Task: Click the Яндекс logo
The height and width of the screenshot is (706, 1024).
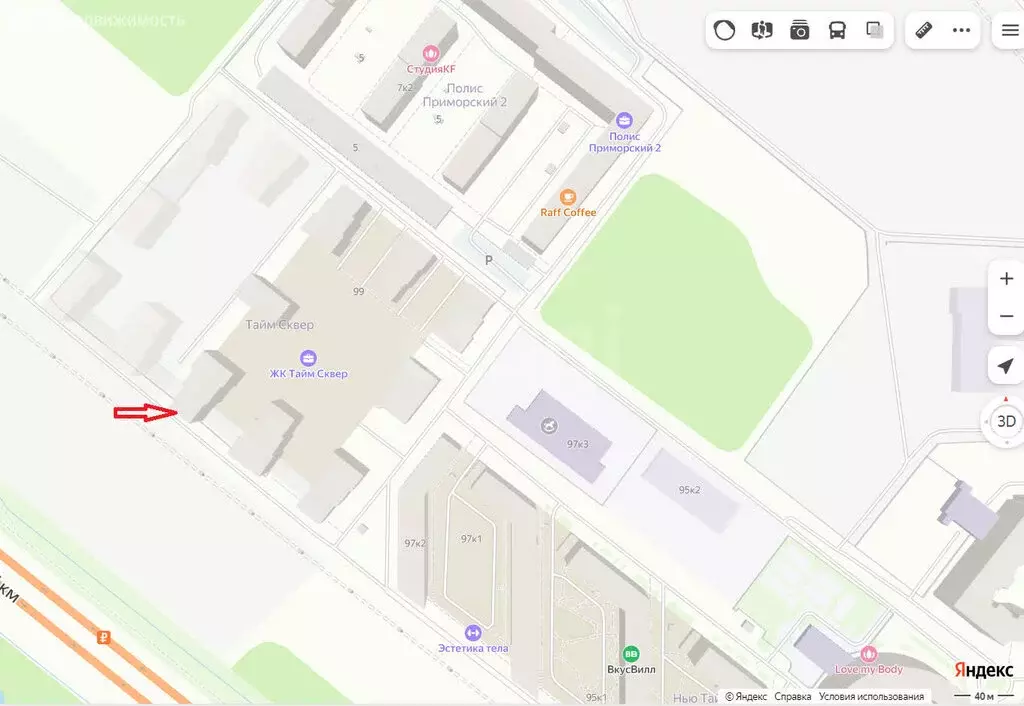Action: pos(984,670)
